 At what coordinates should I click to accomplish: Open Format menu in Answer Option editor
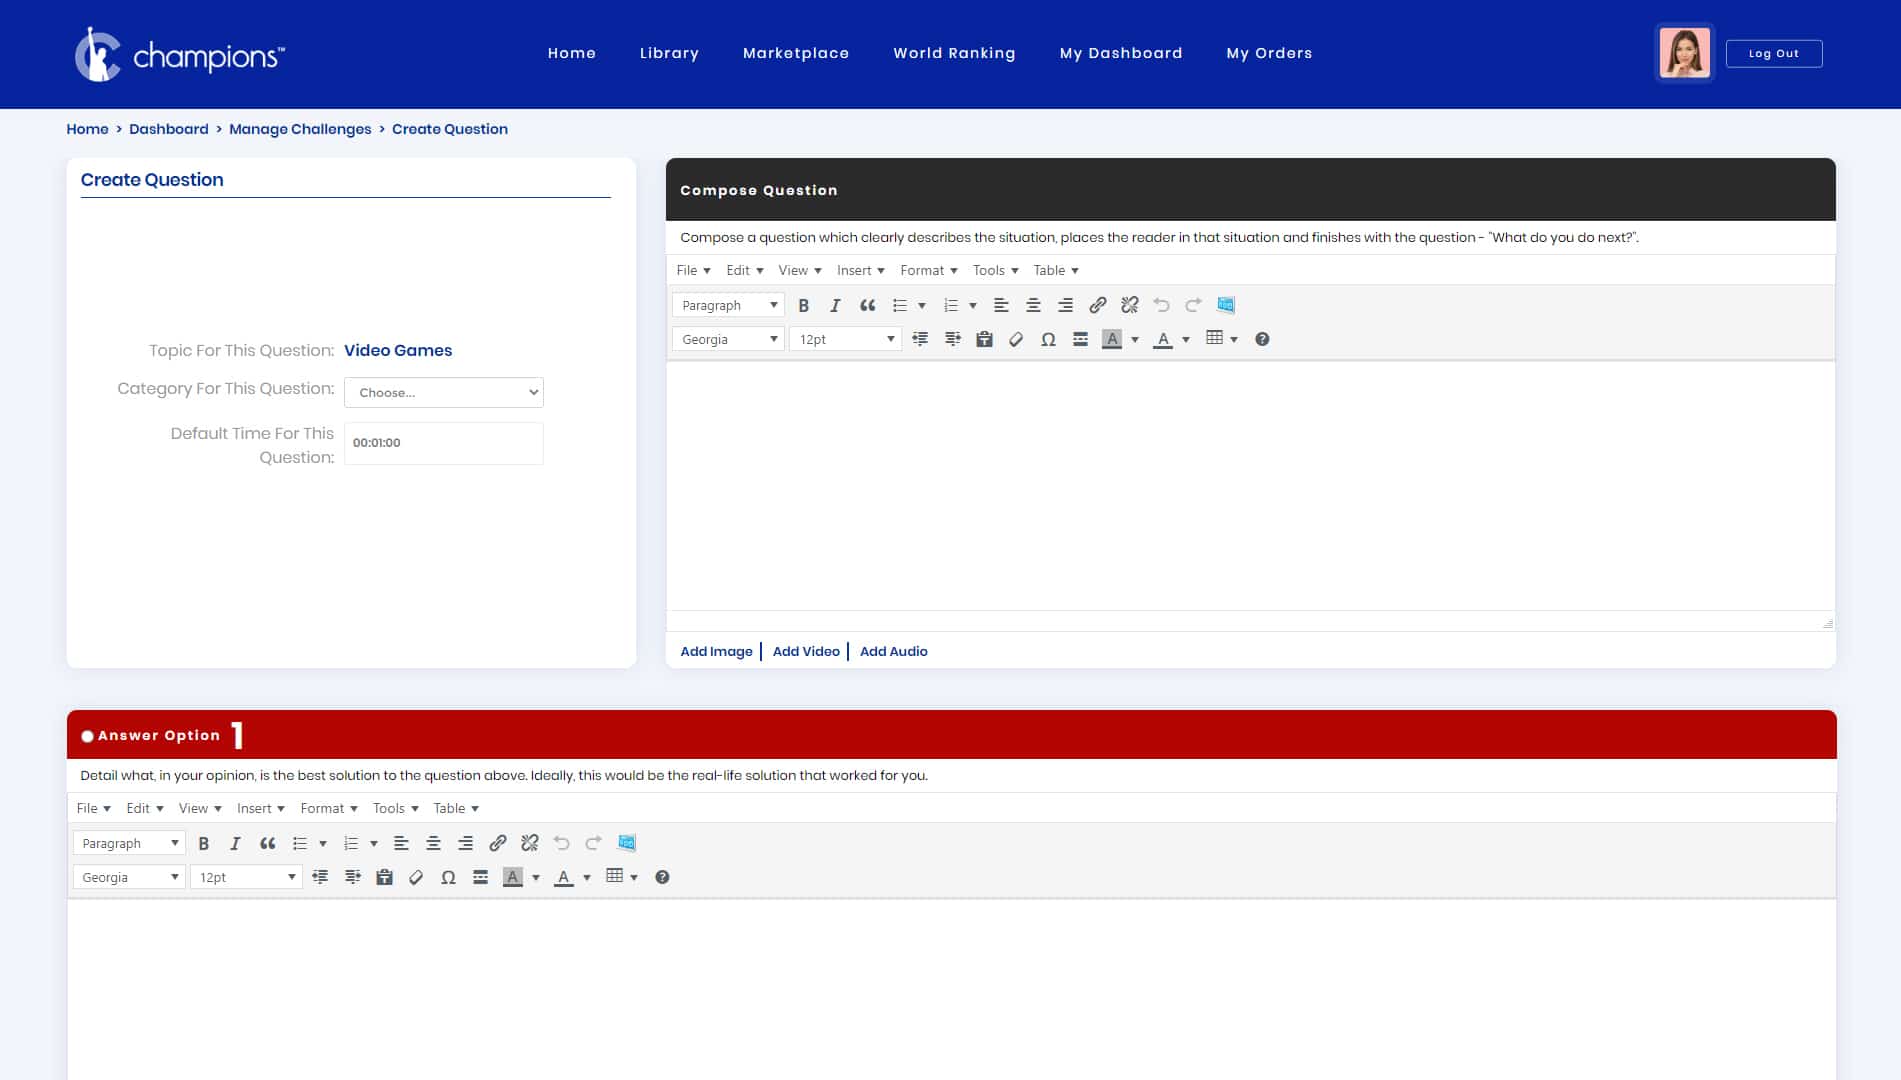(x=329, y=809)
